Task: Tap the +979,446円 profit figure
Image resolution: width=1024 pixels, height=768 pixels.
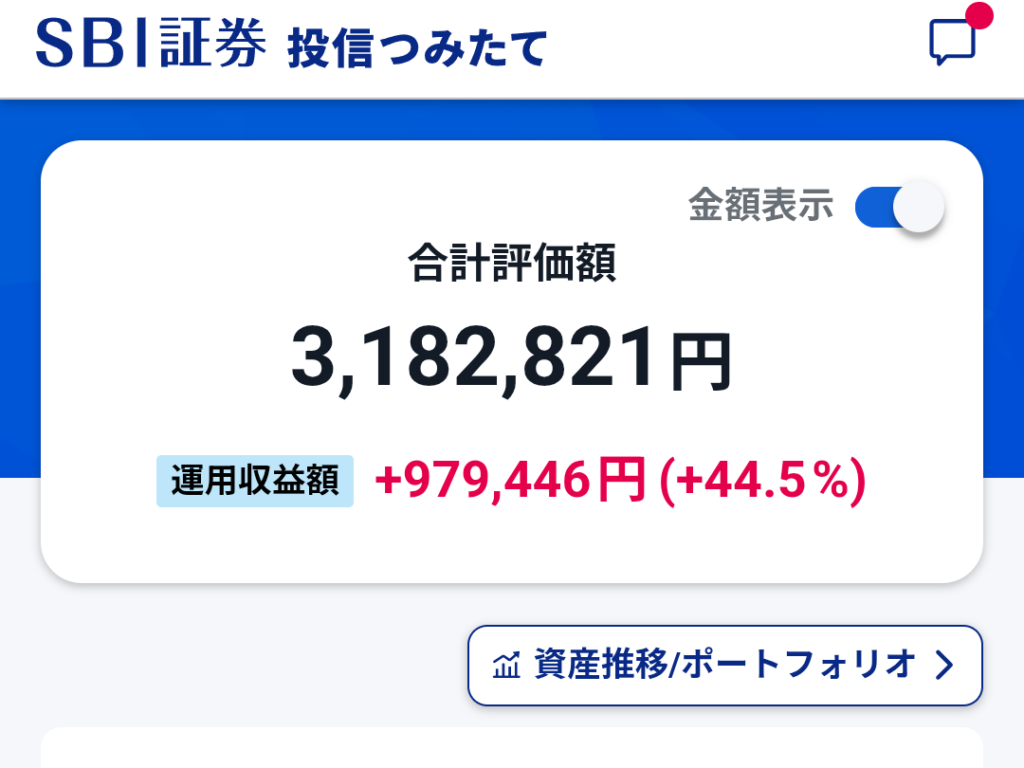Action: (510, 482)
